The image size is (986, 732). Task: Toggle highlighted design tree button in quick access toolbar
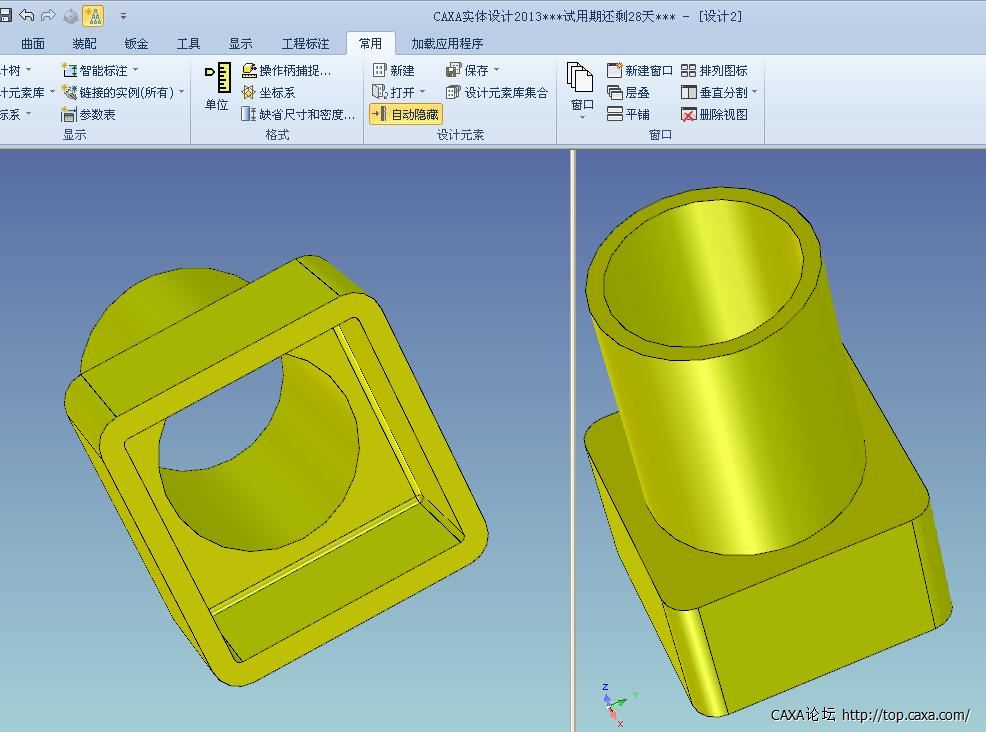point(92,16)
